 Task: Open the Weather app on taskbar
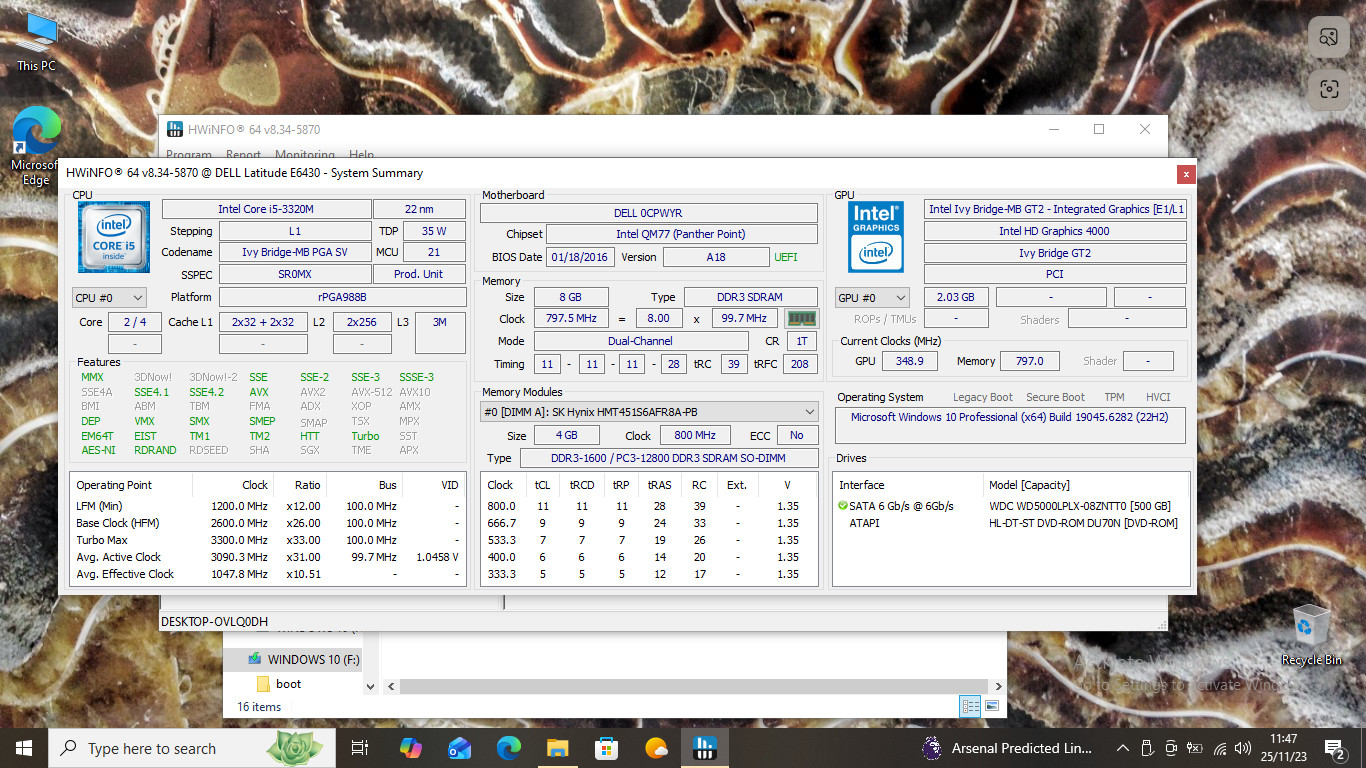point(656,748)
